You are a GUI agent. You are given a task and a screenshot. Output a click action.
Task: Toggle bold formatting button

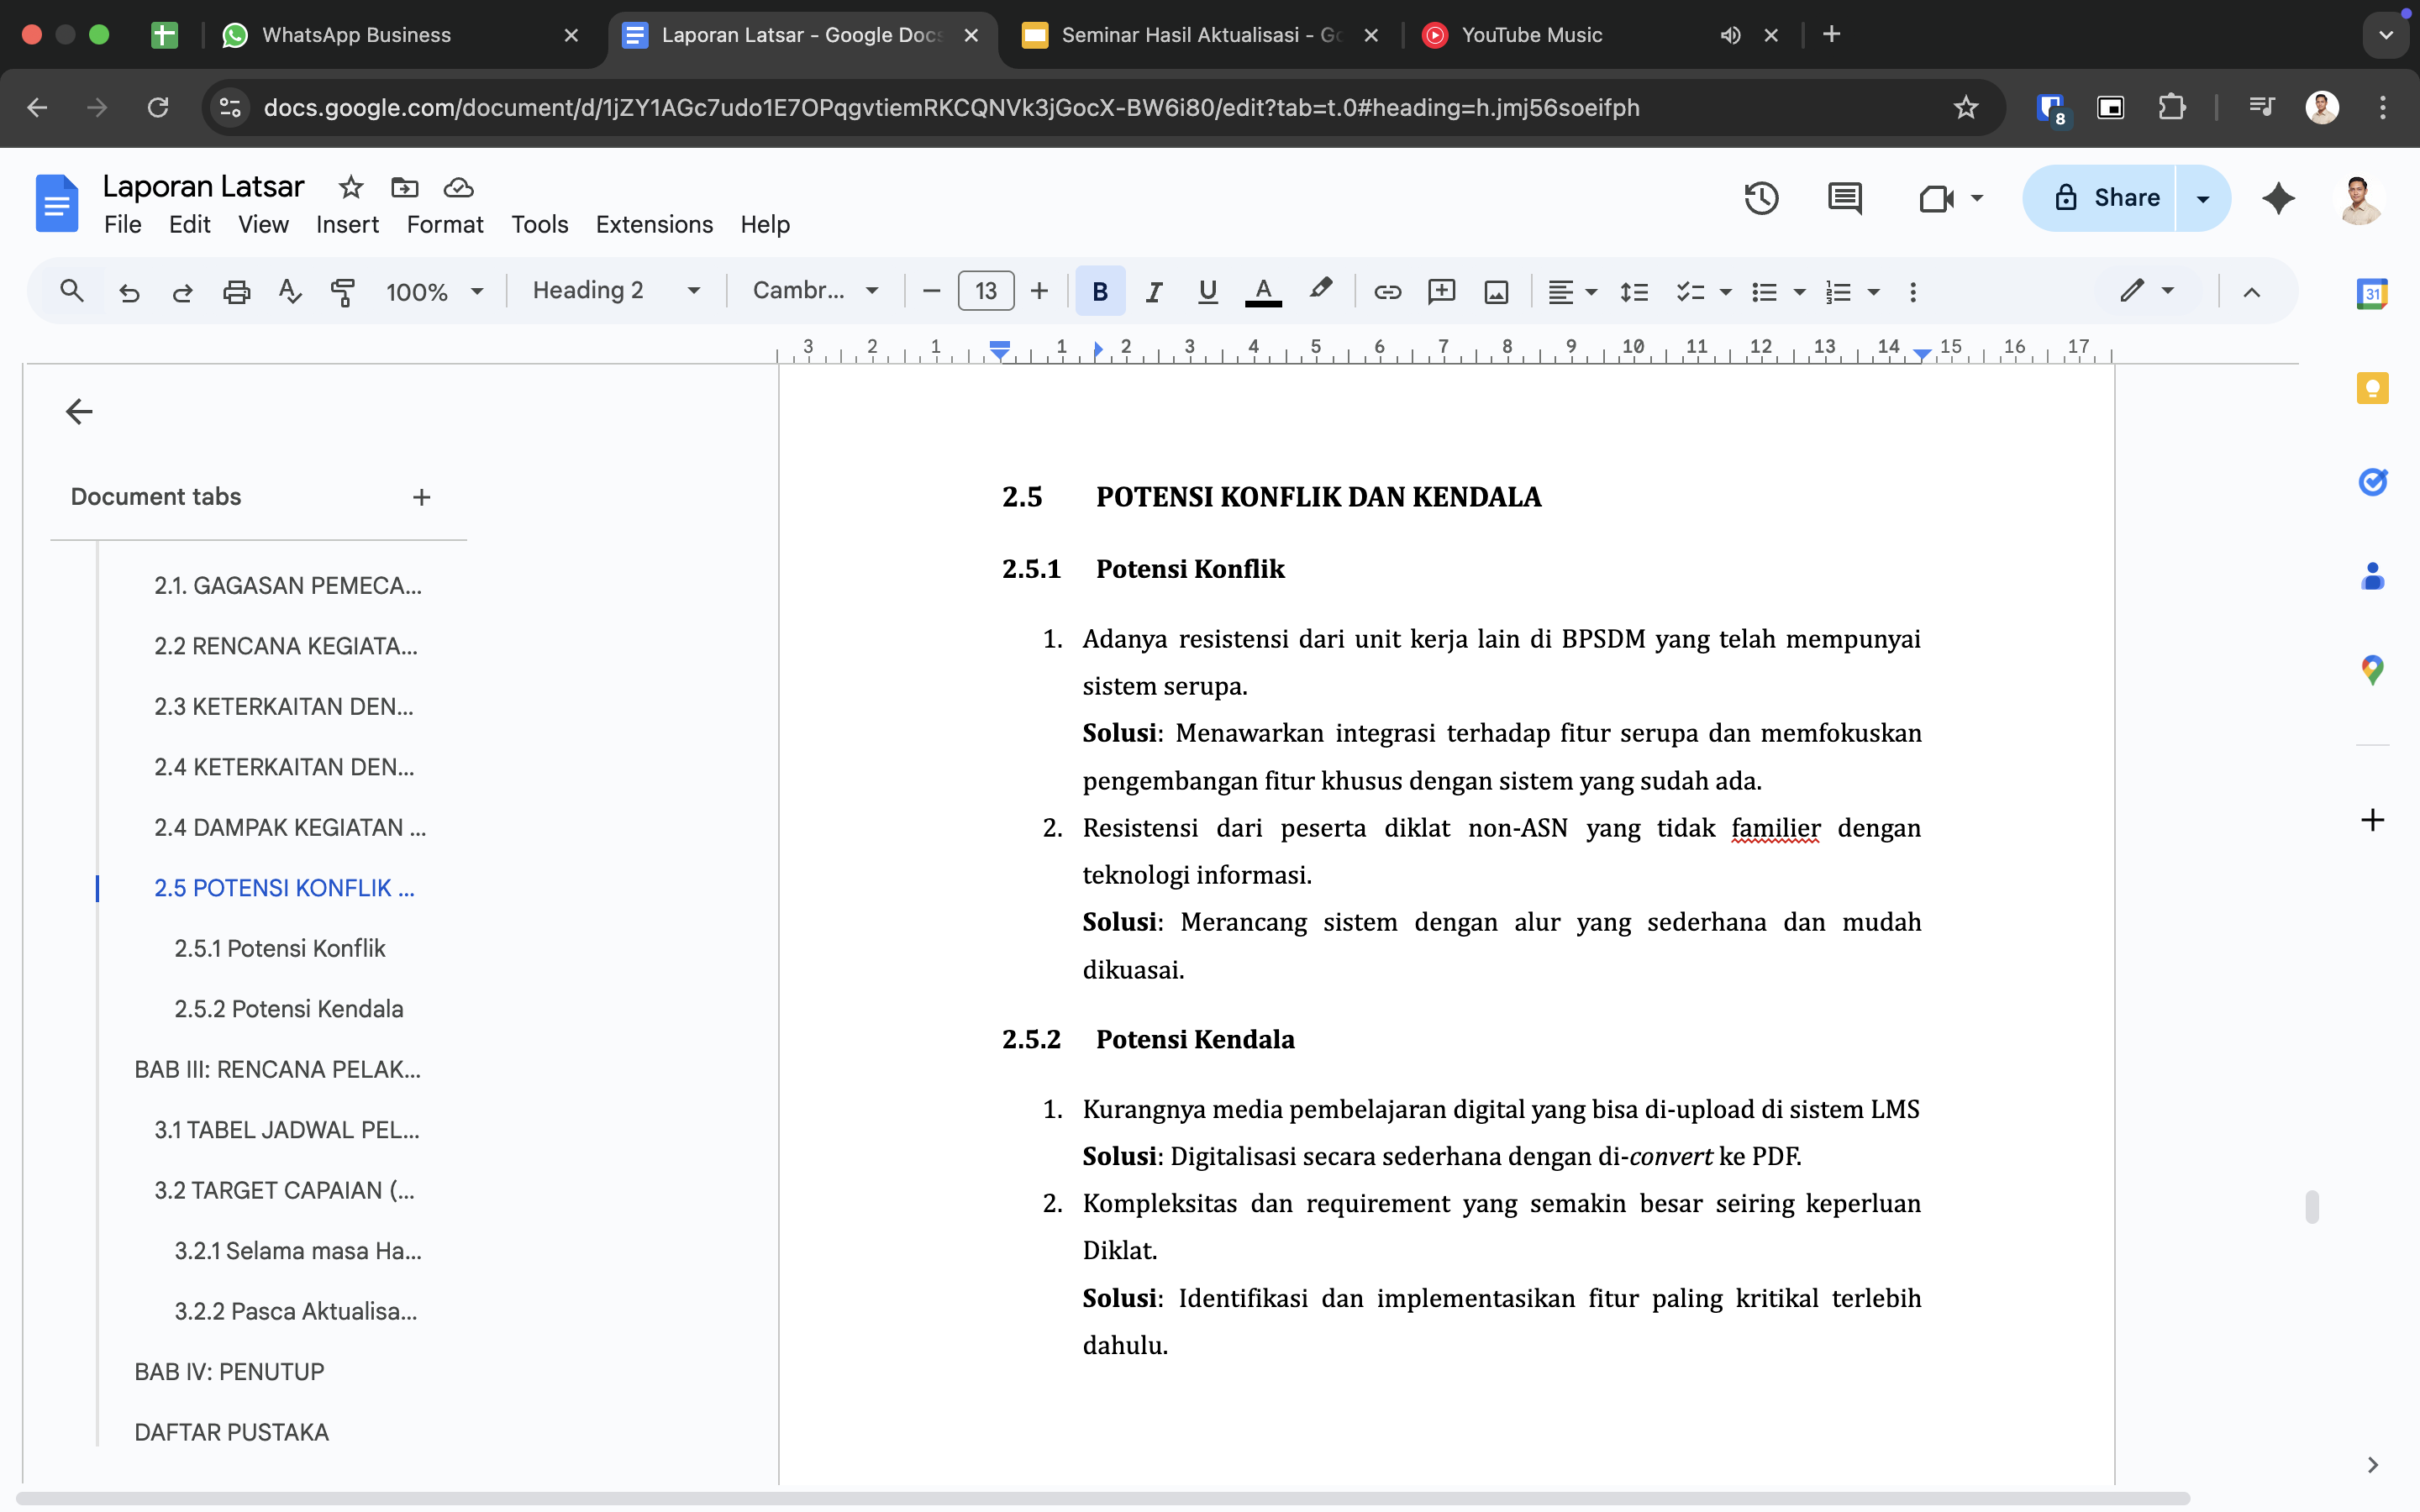pos(1099,291)
